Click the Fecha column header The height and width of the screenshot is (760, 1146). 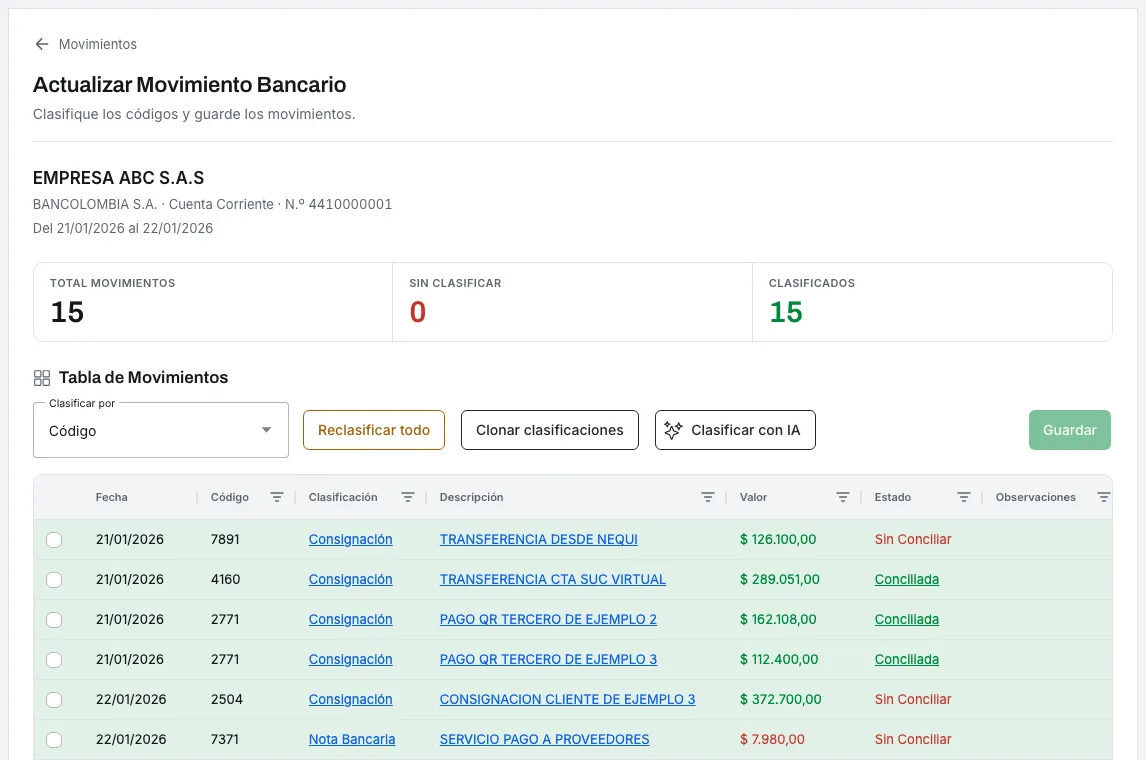pos(112,498)
